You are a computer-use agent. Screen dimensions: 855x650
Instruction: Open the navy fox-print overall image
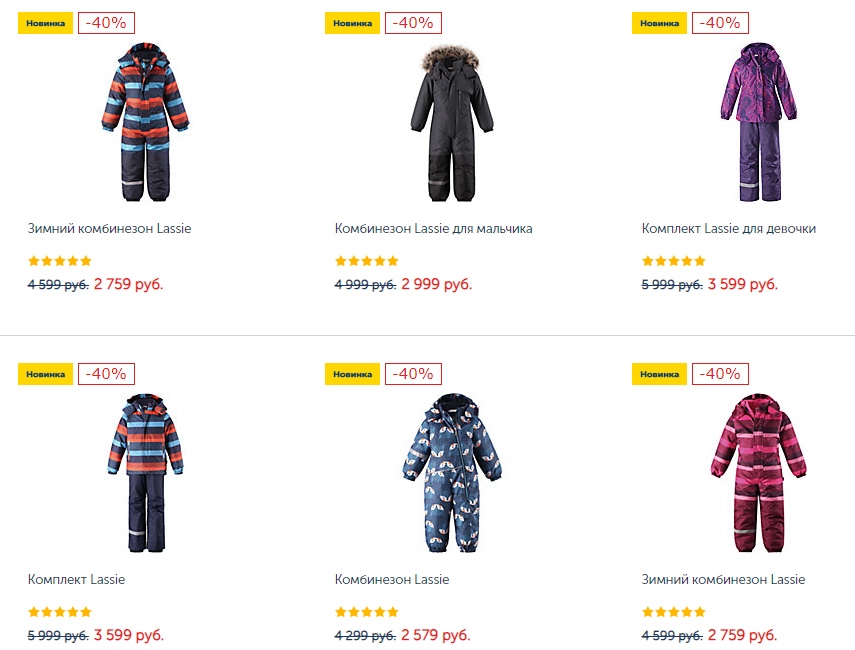451,473
